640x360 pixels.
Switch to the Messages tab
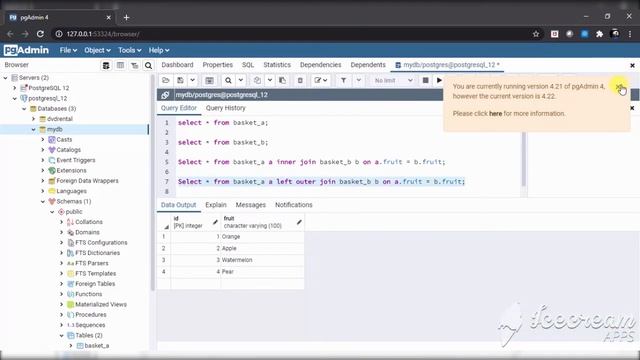click(x=251, y=205)
